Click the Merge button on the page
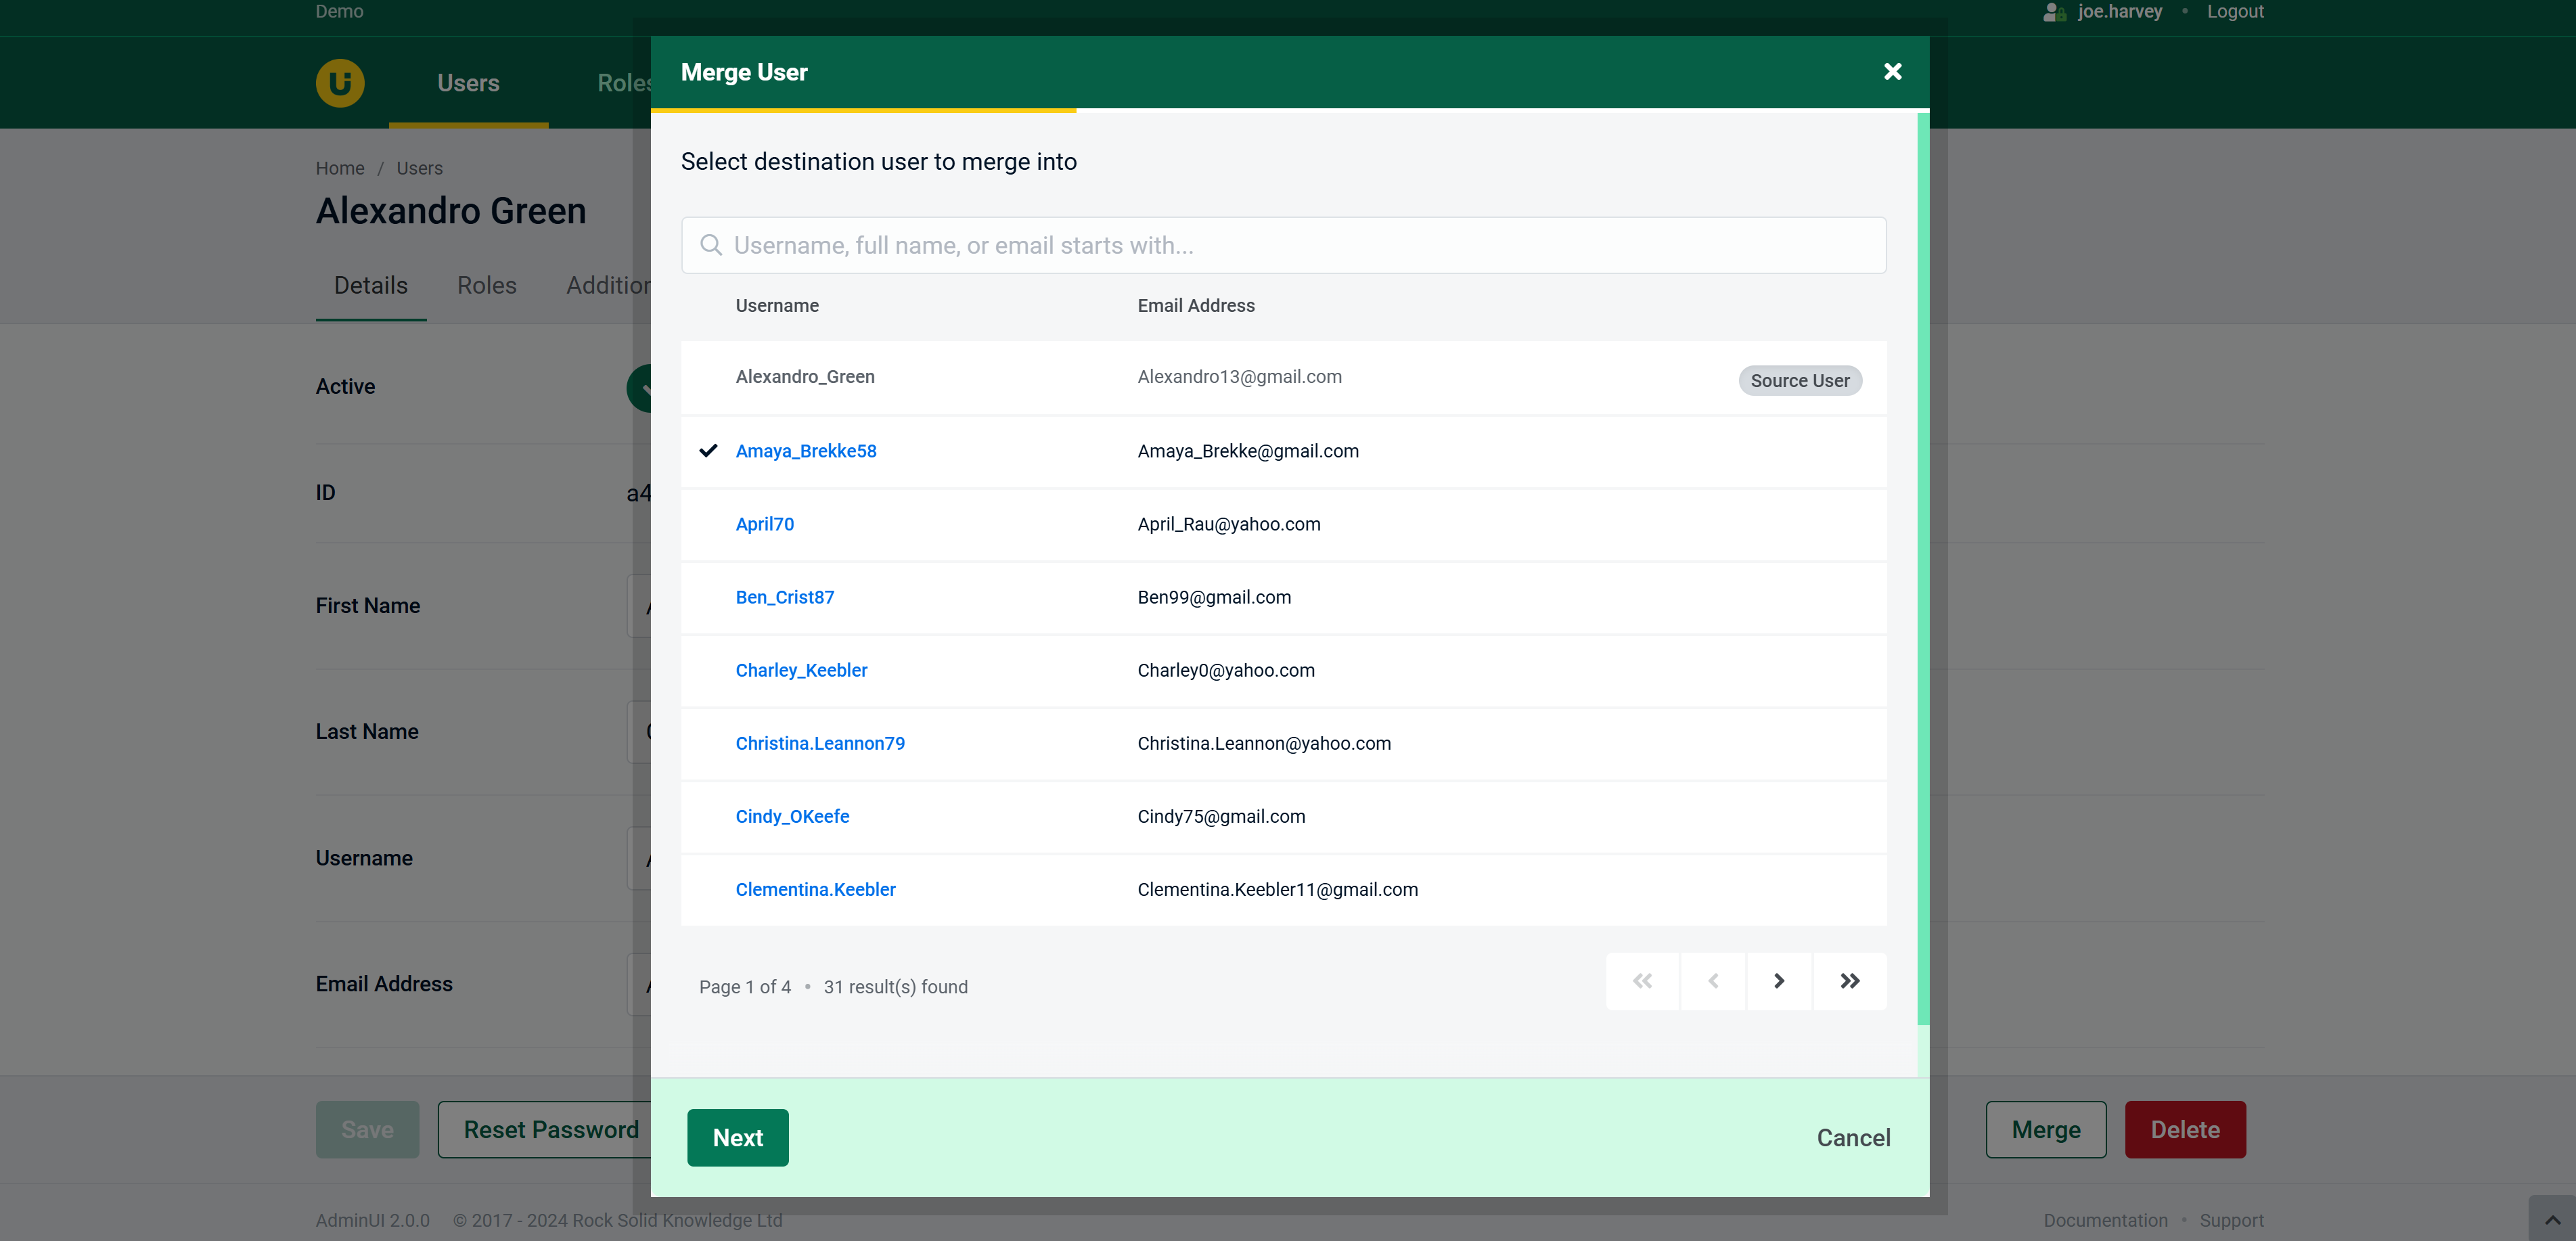The height and width of the screenshot is (1241, 2576). pos(2046,1129)
